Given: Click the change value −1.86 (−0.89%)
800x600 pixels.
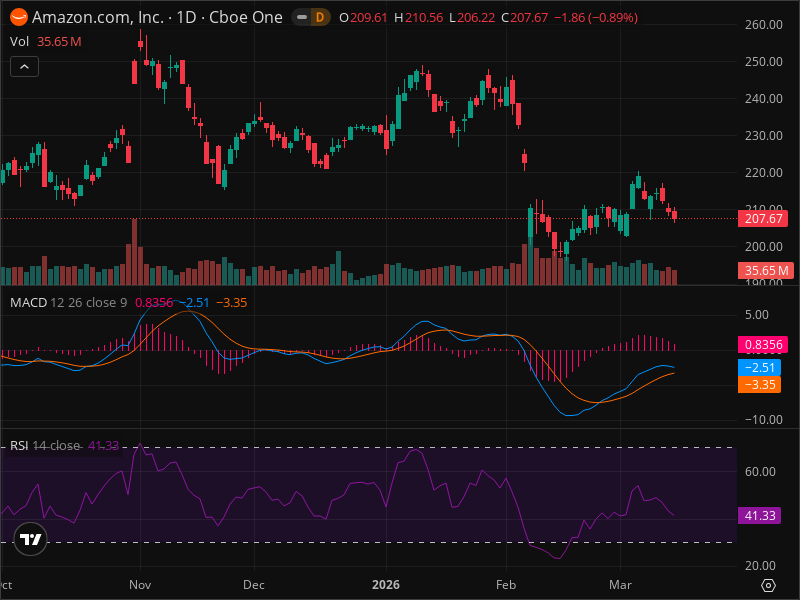Looking at the screenshot, I should coord(596,17).
